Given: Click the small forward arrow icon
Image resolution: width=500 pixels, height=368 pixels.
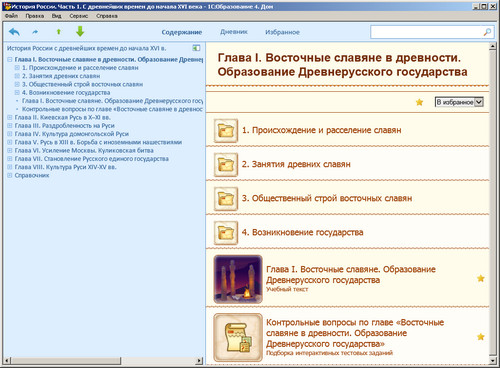Looking at the screenshot, I should coord(35,32).
